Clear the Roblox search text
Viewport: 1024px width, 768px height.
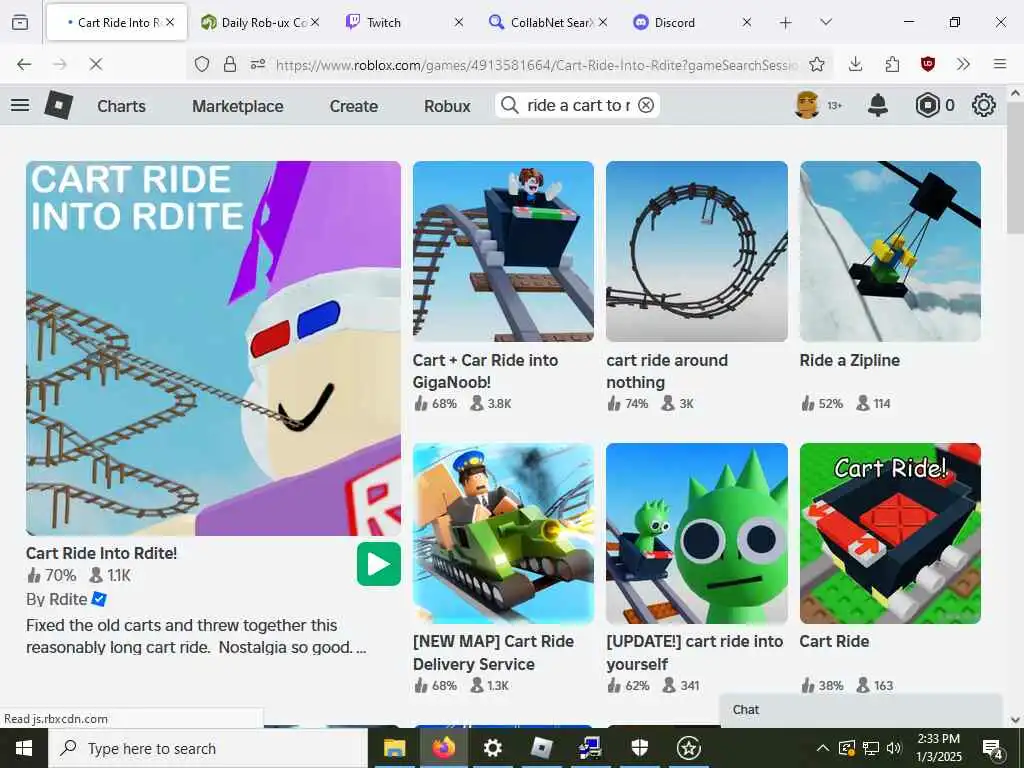coord(646,105)
